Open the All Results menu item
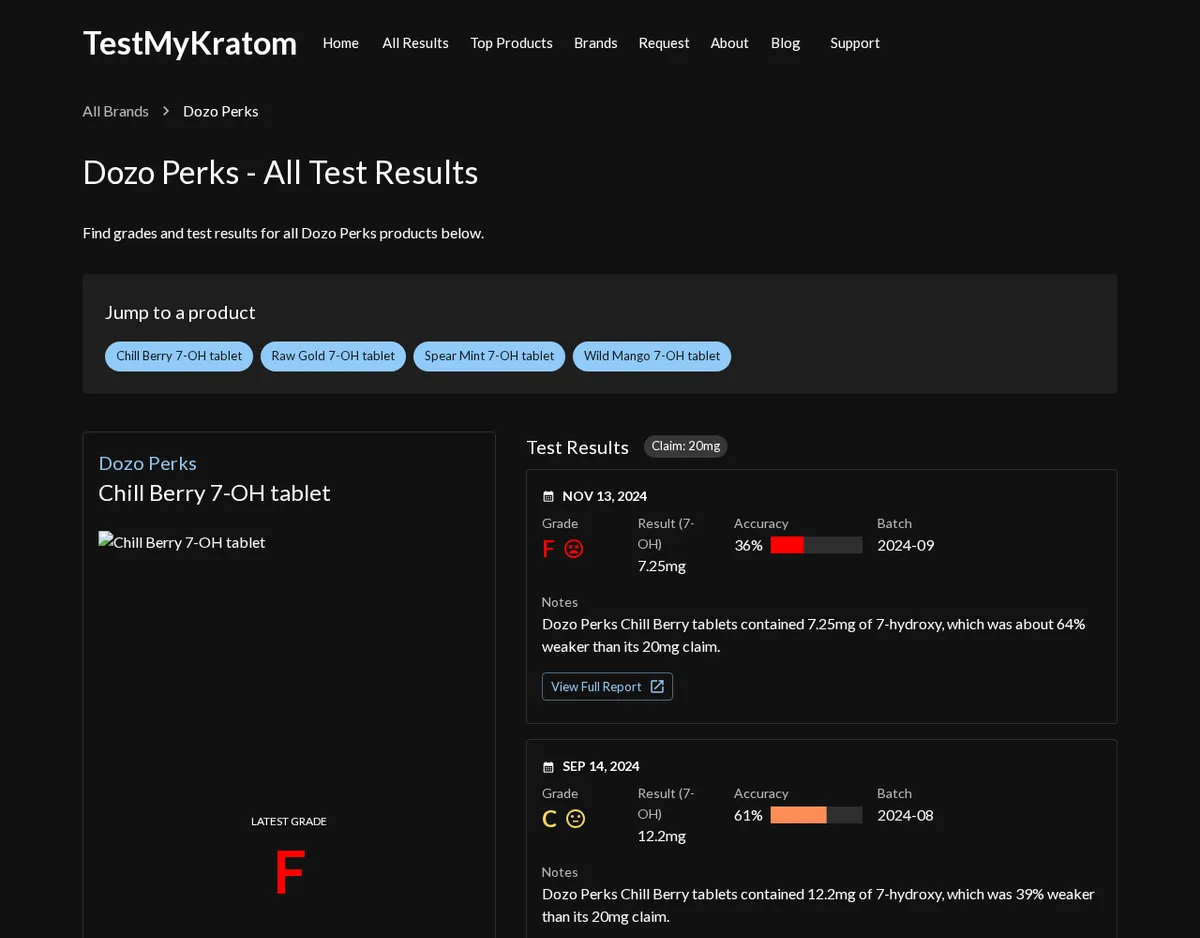 [415, 43]
